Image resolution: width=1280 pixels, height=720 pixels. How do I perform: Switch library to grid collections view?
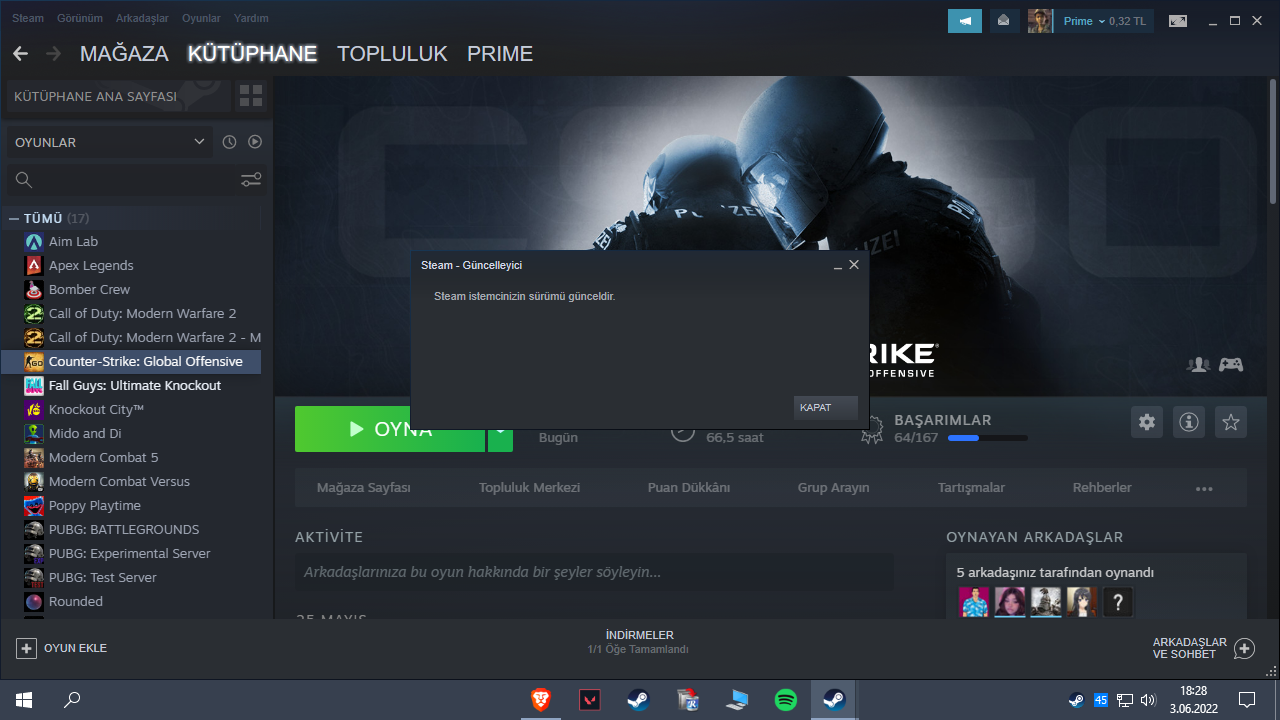[x=251, y=96]
